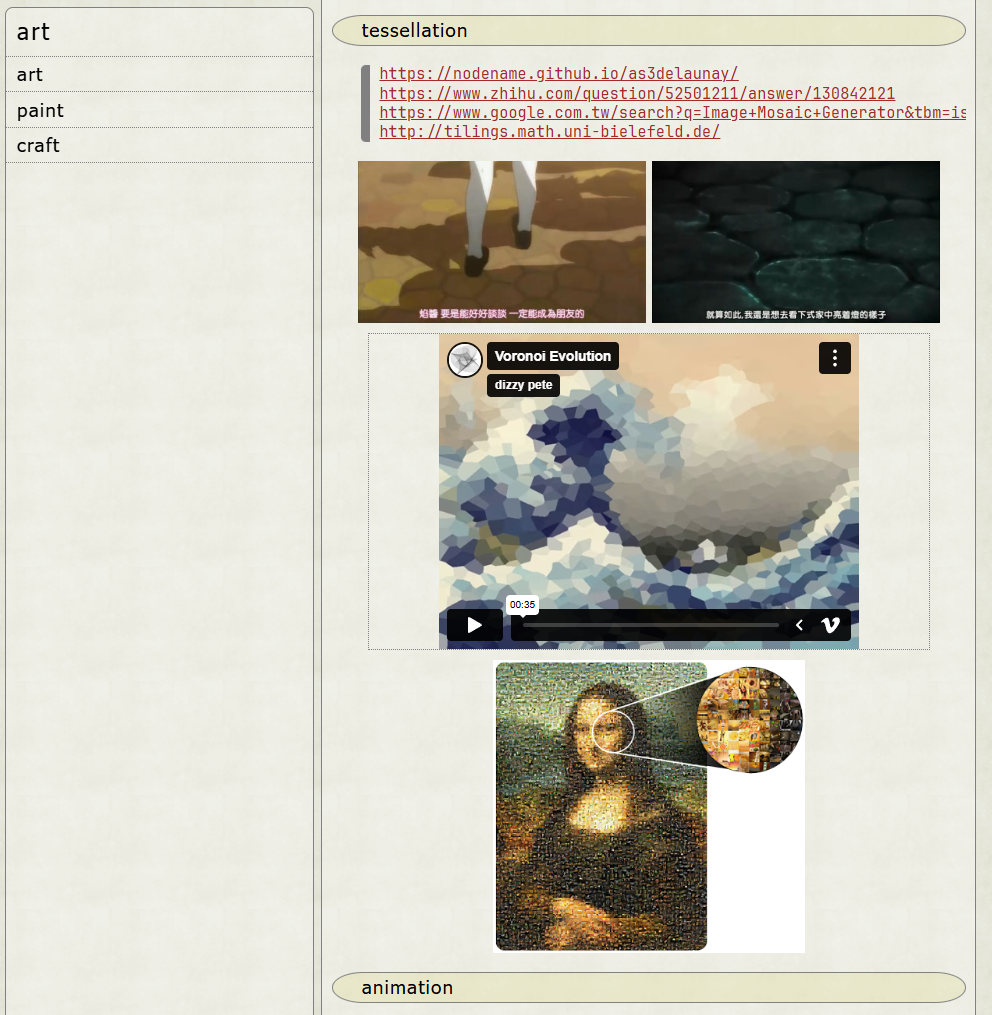Seek on the video progress bar
Viewport: 992px width, 1015px height.
650,625
